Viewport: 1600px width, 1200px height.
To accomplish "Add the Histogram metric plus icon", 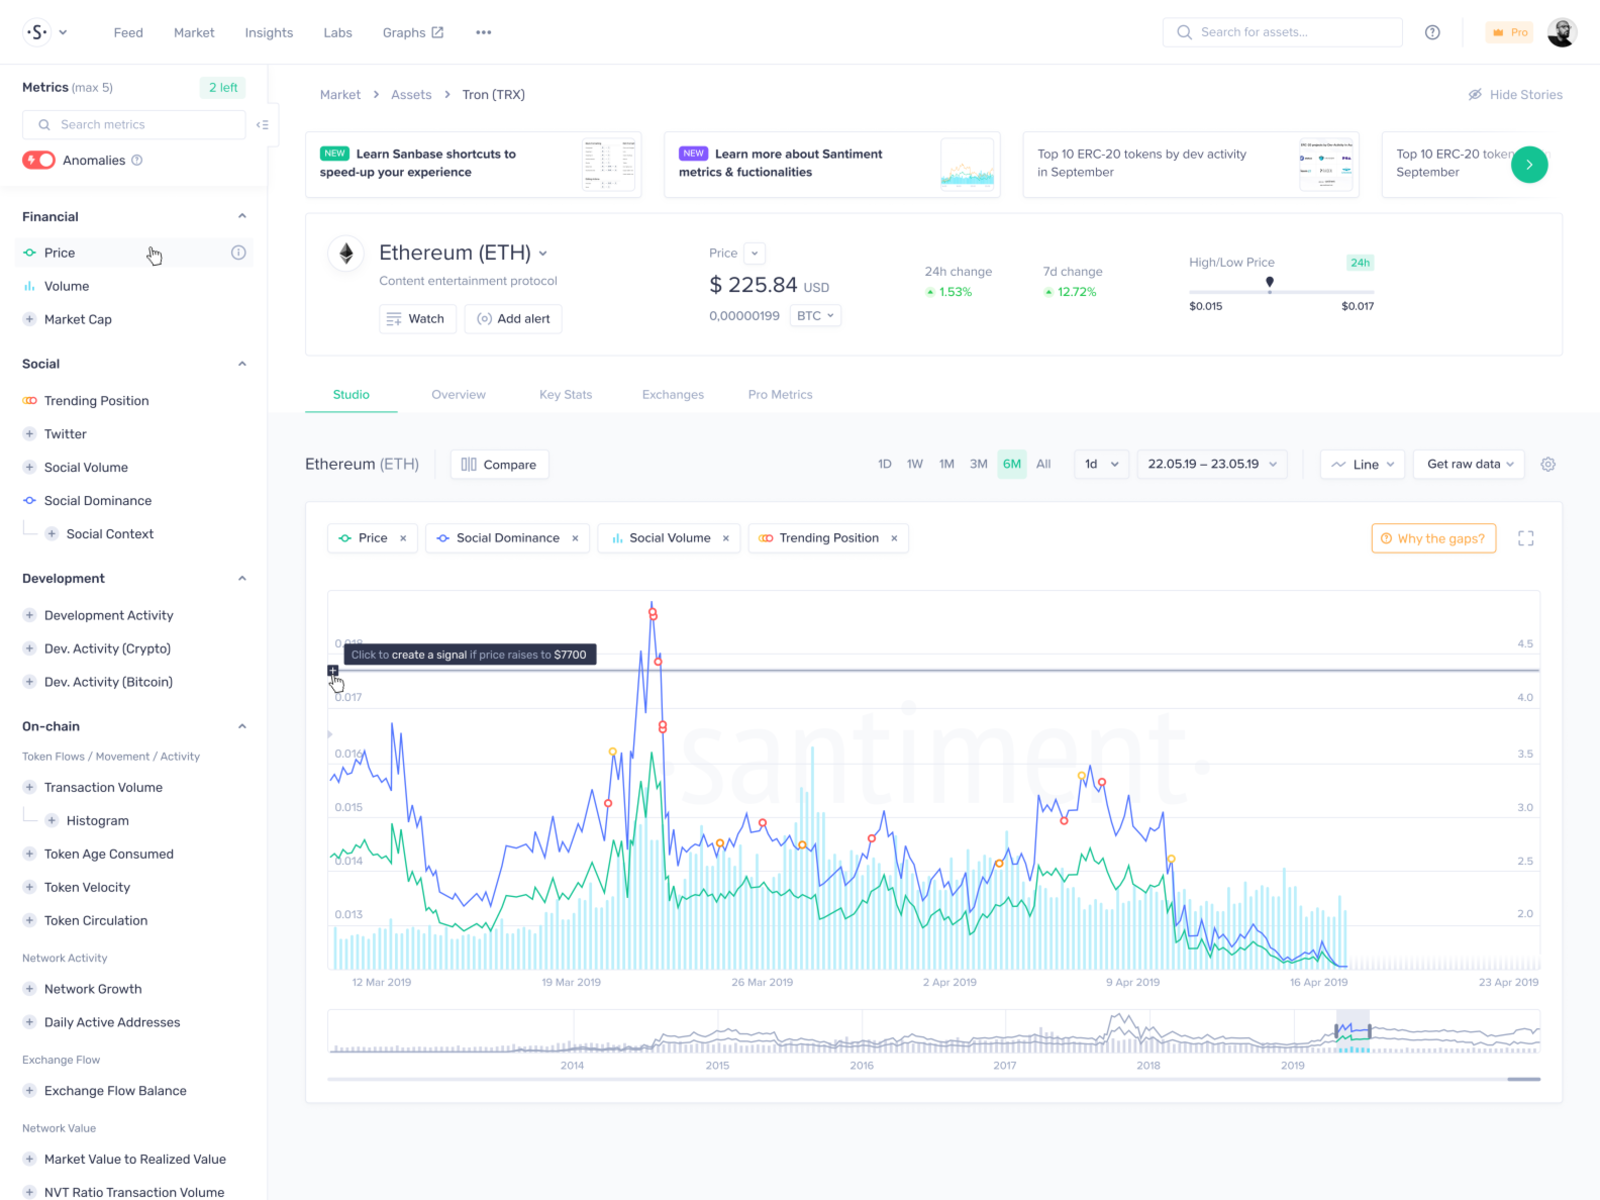I will (x=51, y=821).
